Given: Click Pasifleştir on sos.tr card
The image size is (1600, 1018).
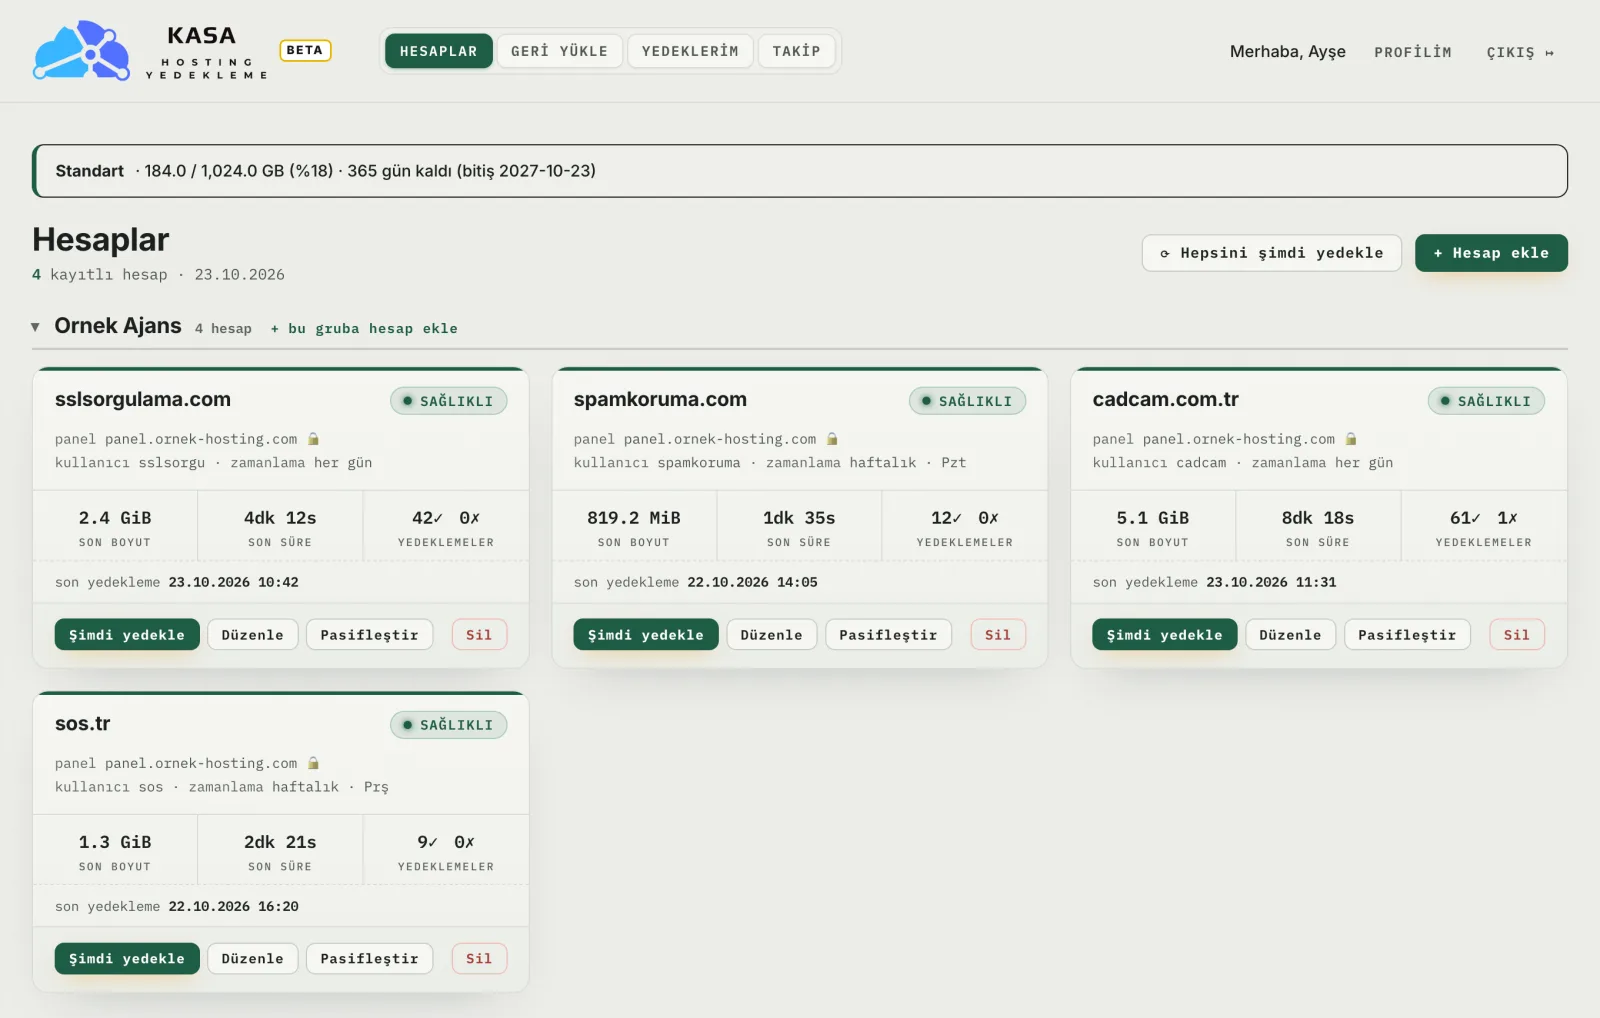Looking at the screenshot, I should coord(369,959).
